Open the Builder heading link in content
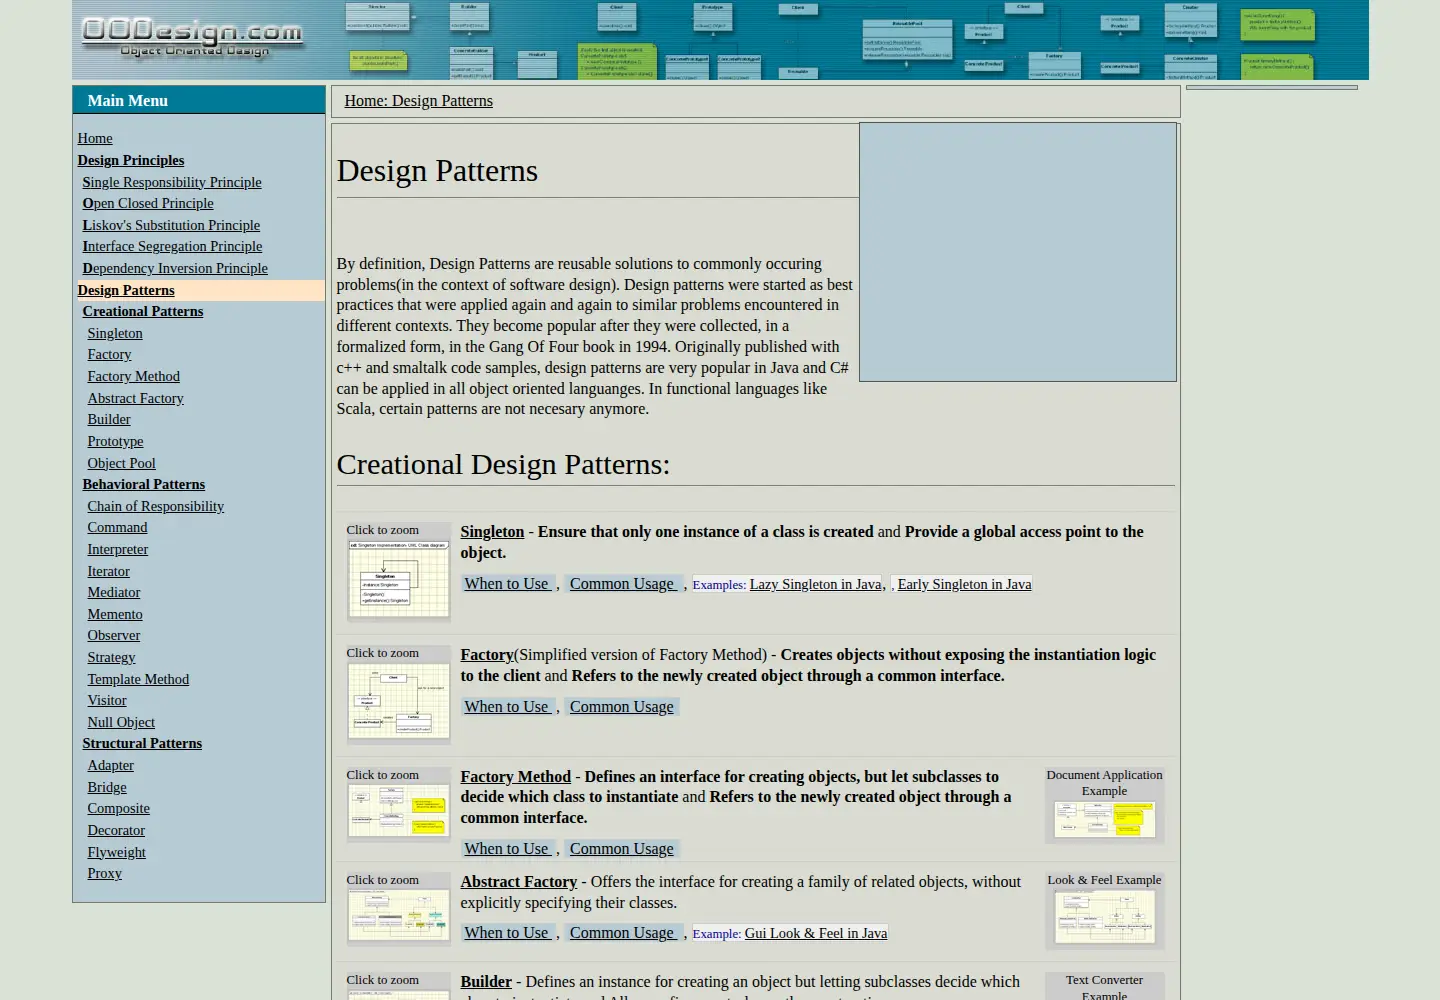 tap(486, 982)
